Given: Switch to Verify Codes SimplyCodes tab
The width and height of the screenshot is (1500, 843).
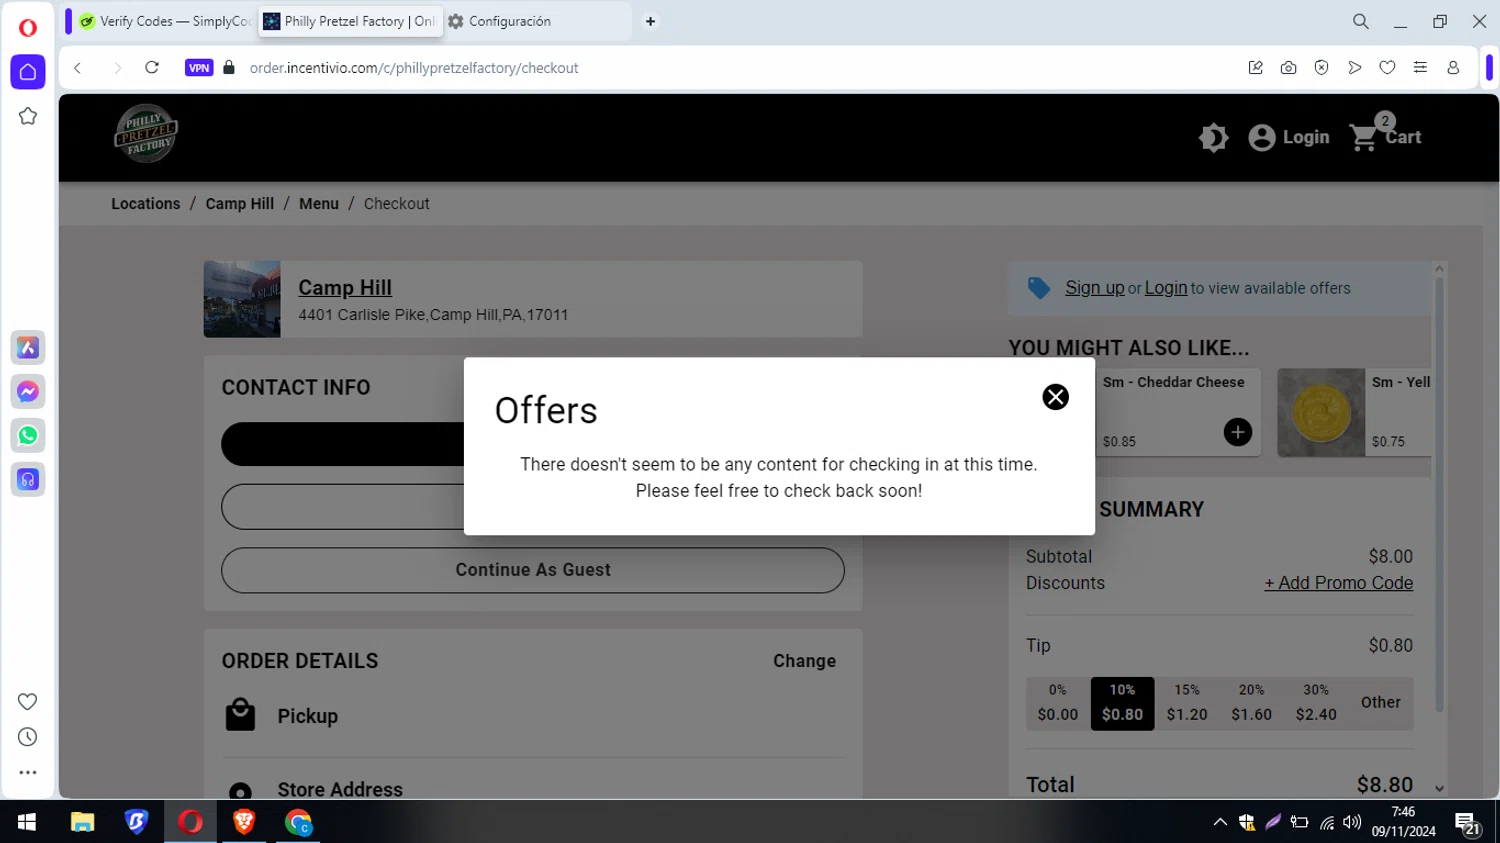Looking at the screenshot, I should coord(165,21).
